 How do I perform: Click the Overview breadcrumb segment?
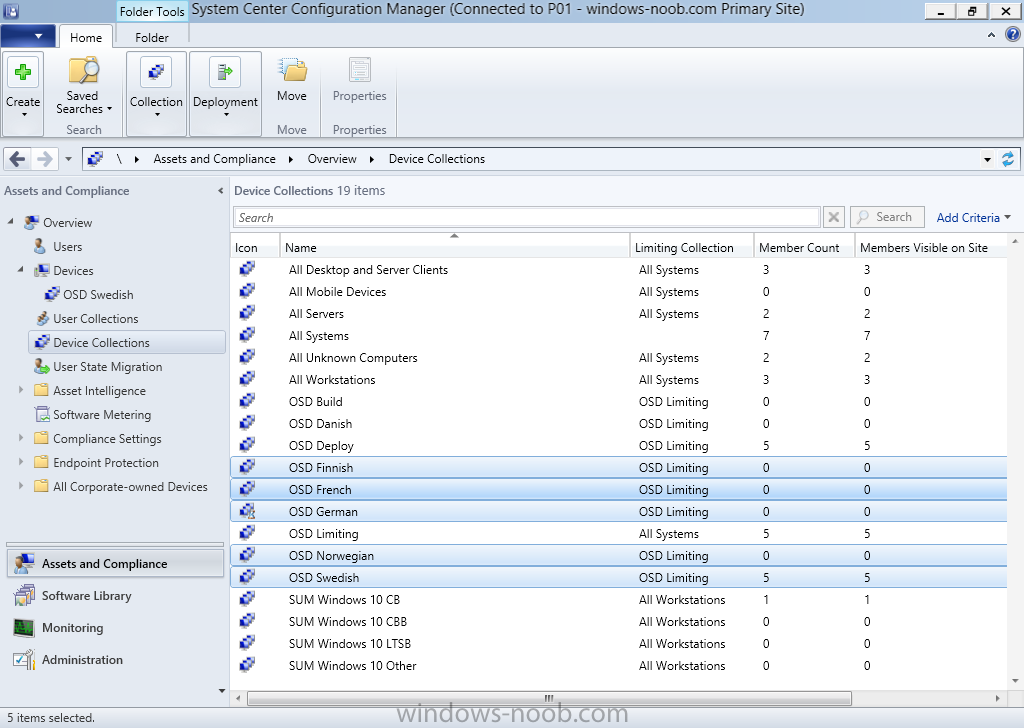(332, 159)
